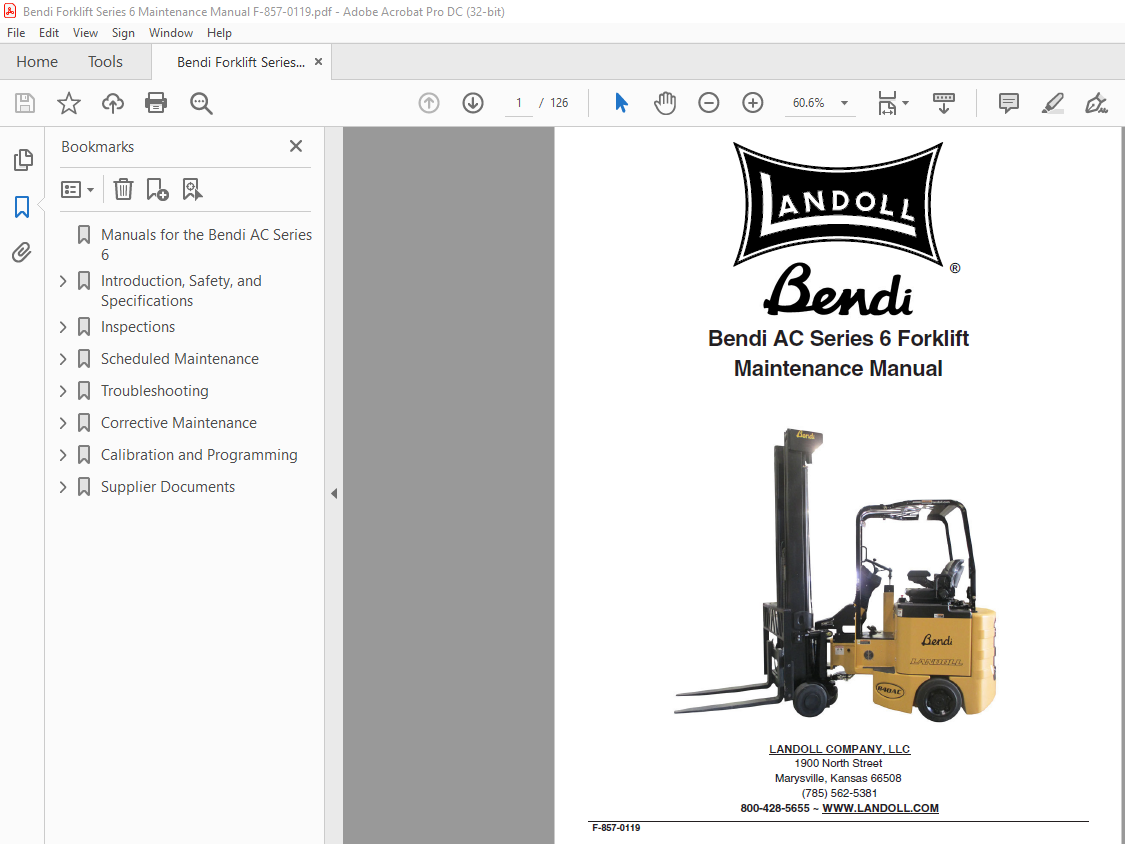This screenshot has width=1125, height=844.
Task: Go to next page arrow icon
Action: 473,103
